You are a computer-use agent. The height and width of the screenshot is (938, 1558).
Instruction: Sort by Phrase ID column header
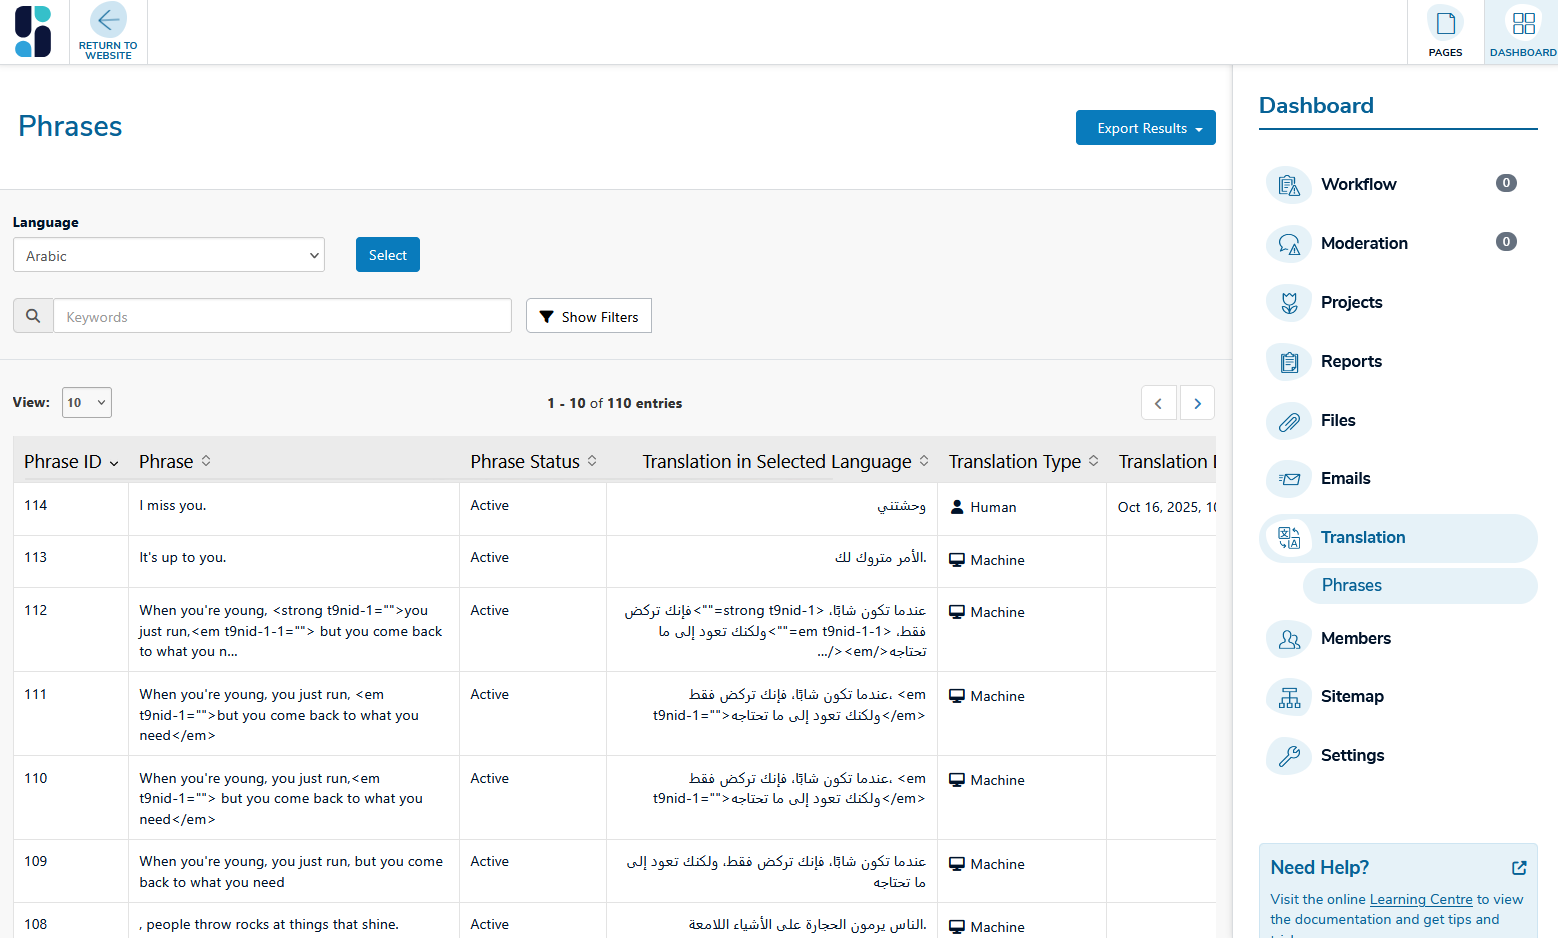(70, 462)
